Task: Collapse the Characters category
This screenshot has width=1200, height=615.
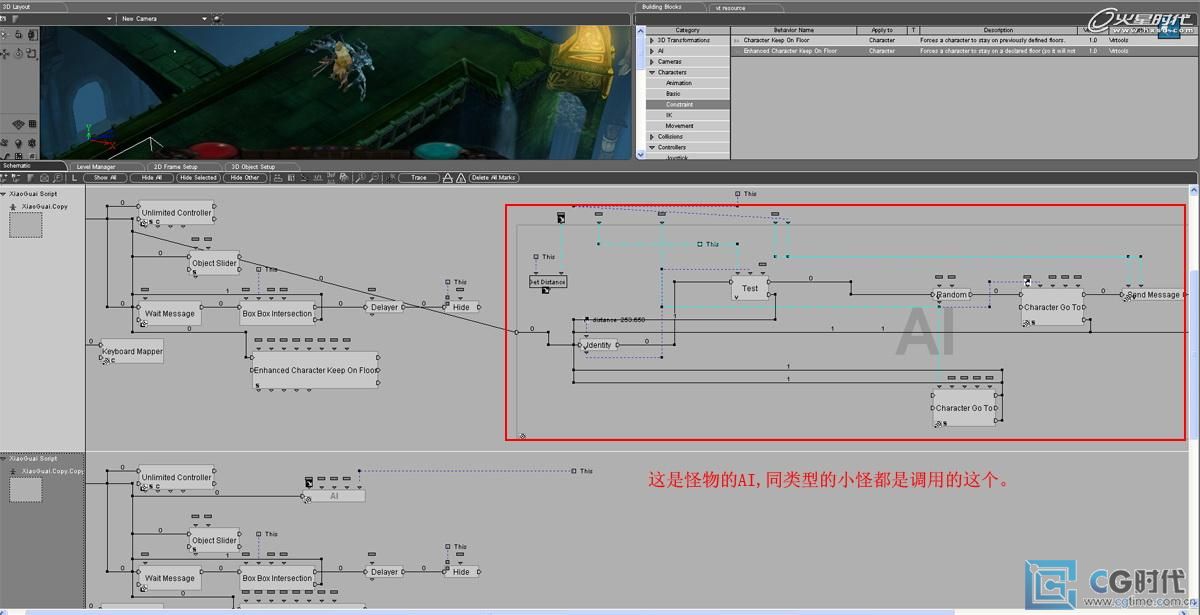Action: pyautogui.click(x=652, y=72)
